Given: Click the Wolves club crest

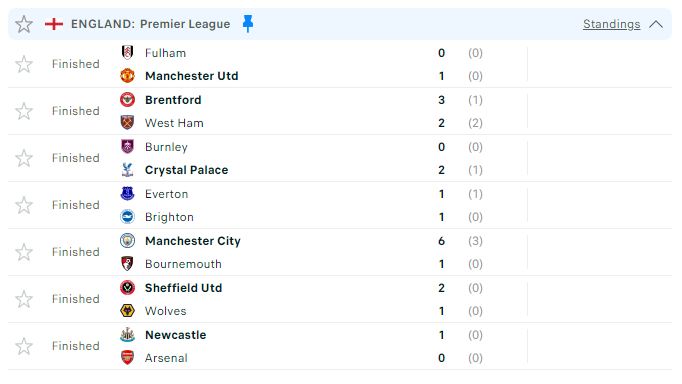Looking at the screenshot, I should [x=127, y=311].
